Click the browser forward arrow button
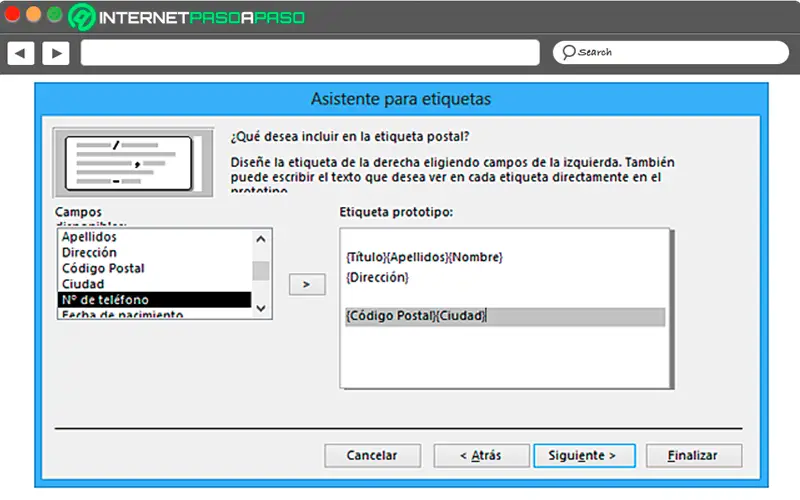The height and width of the screenshot is (500, 800). [x=56, y=53]
